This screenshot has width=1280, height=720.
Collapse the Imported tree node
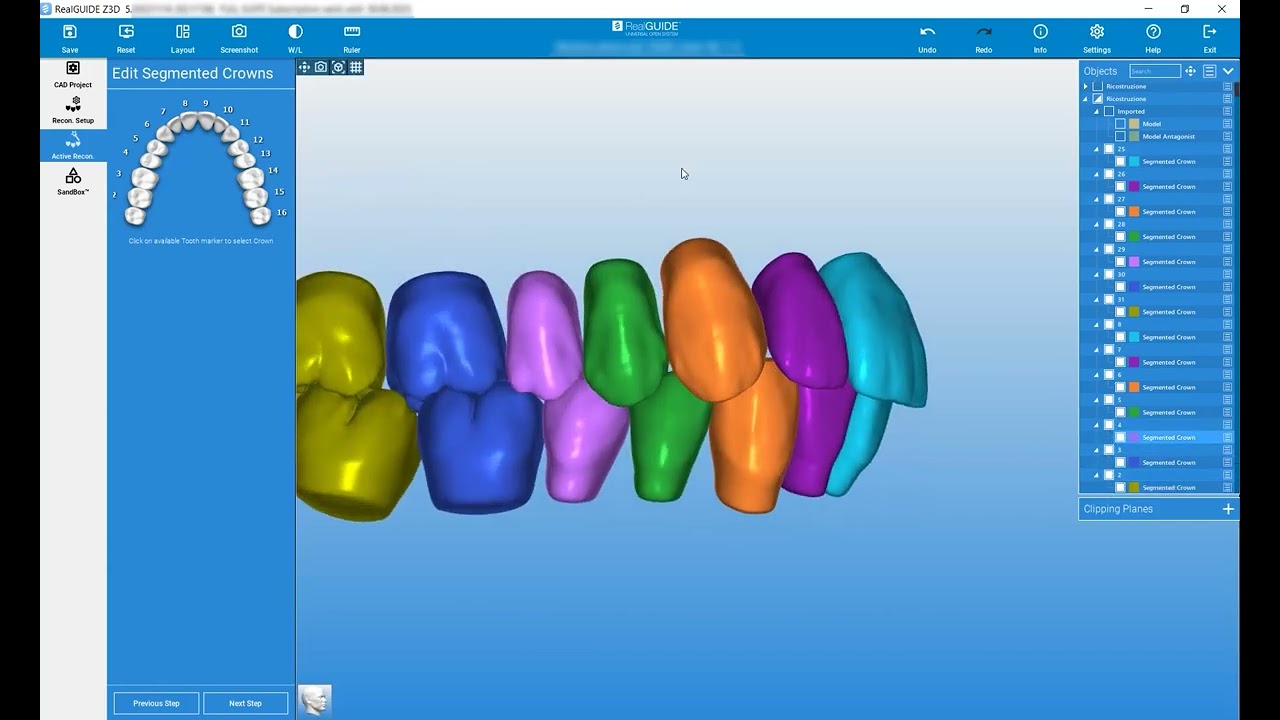click(1097, 111)
